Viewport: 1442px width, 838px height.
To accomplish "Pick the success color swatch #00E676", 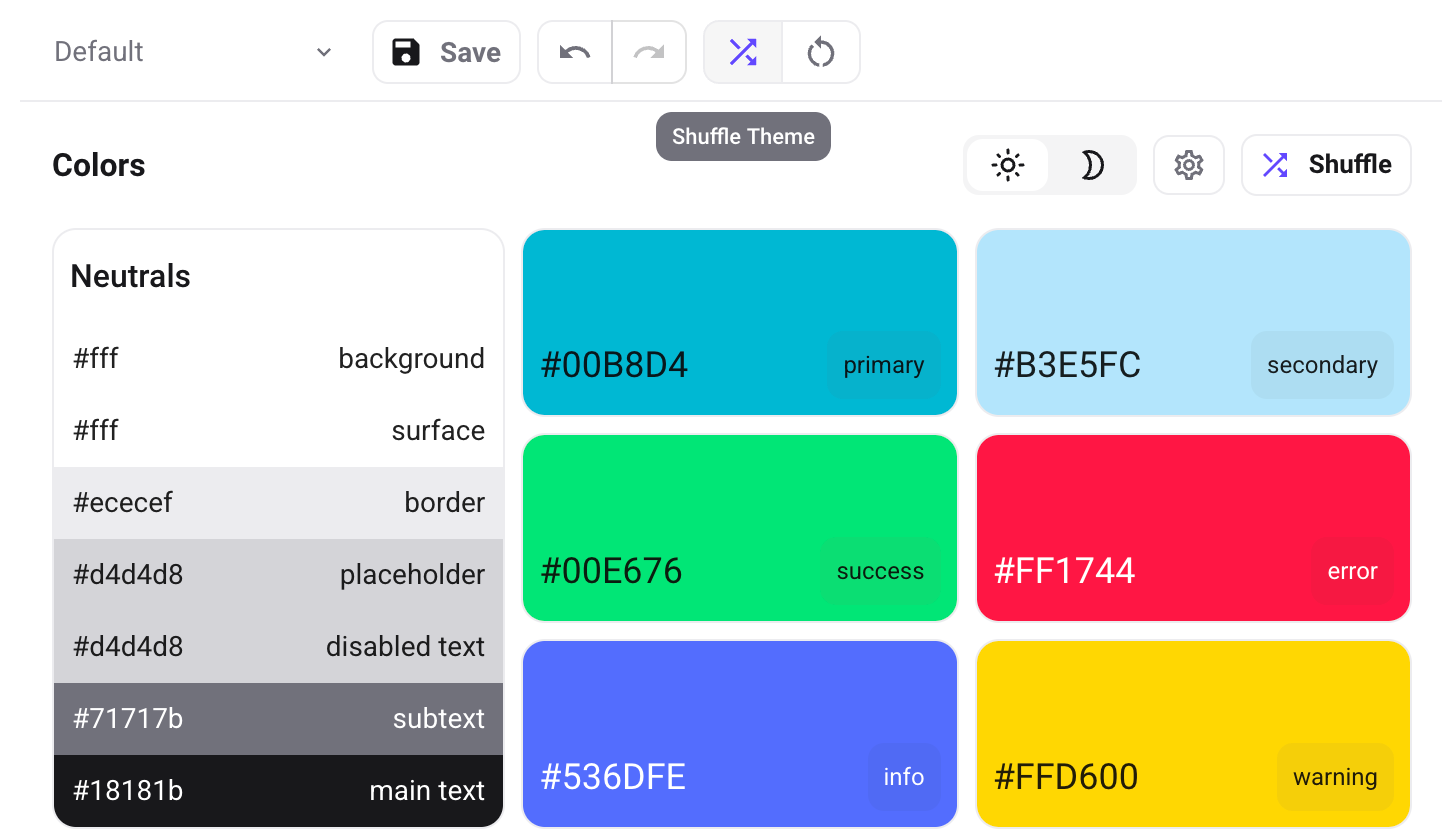I will [x=739, y=527].
